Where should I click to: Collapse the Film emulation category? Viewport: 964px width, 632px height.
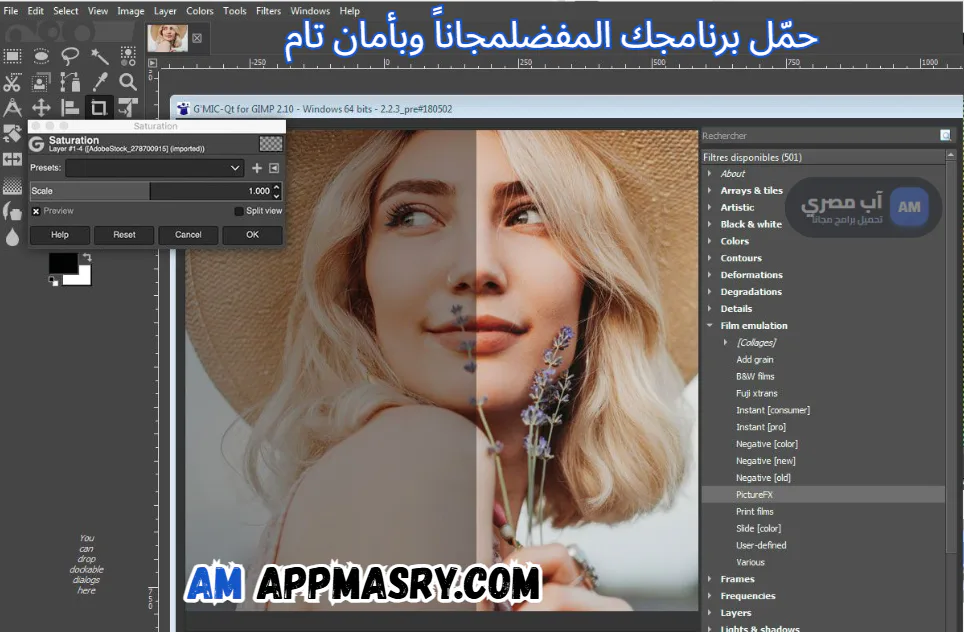click(709, 325)
